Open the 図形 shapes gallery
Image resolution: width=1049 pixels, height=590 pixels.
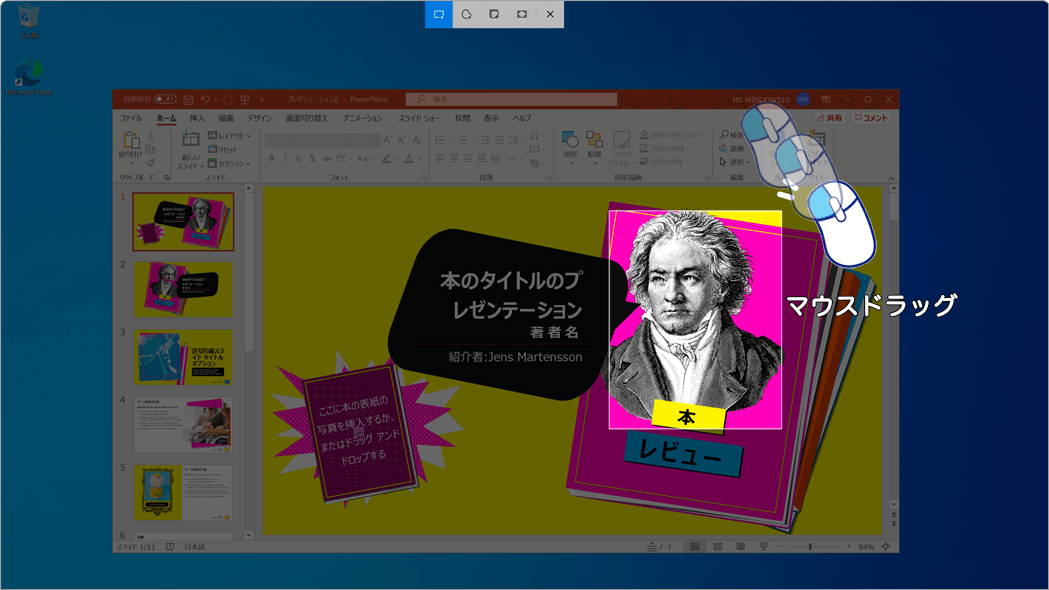click(570, 147)
